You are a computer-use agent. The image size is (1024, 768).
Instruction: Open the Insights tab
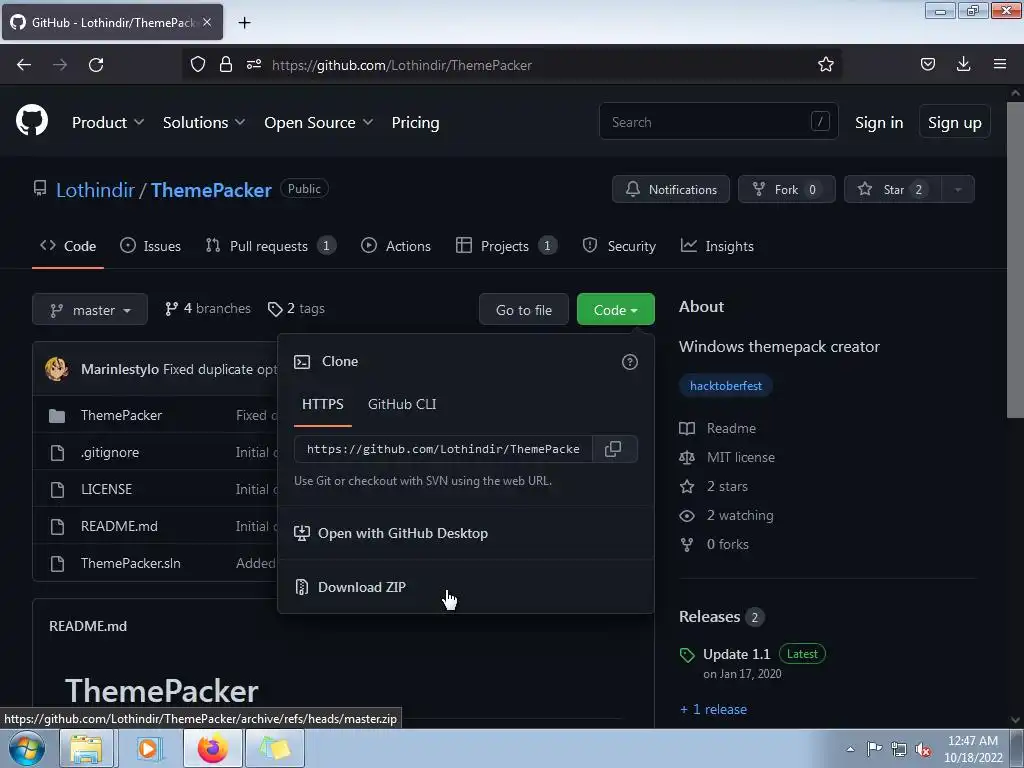(717, 246)
